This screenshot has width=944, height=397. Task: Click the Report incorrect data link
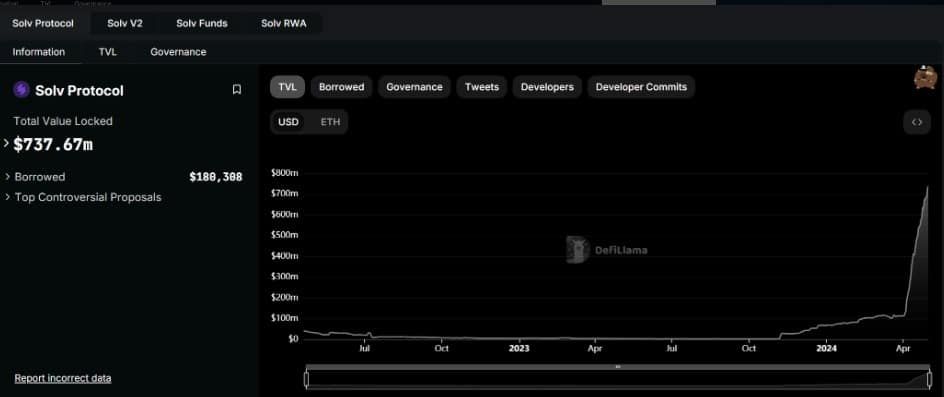pos(63,378)
